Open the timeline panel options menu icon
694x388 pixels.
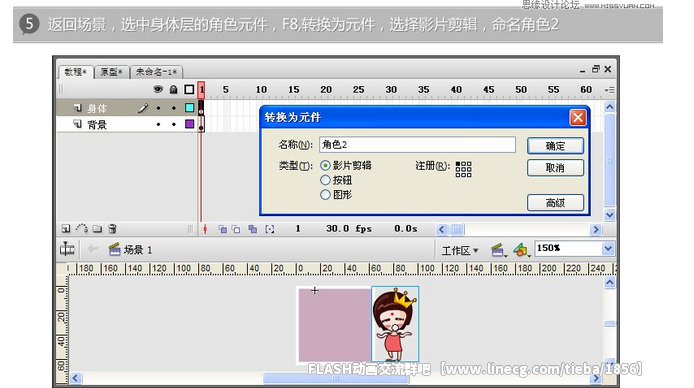coord(609,90)
